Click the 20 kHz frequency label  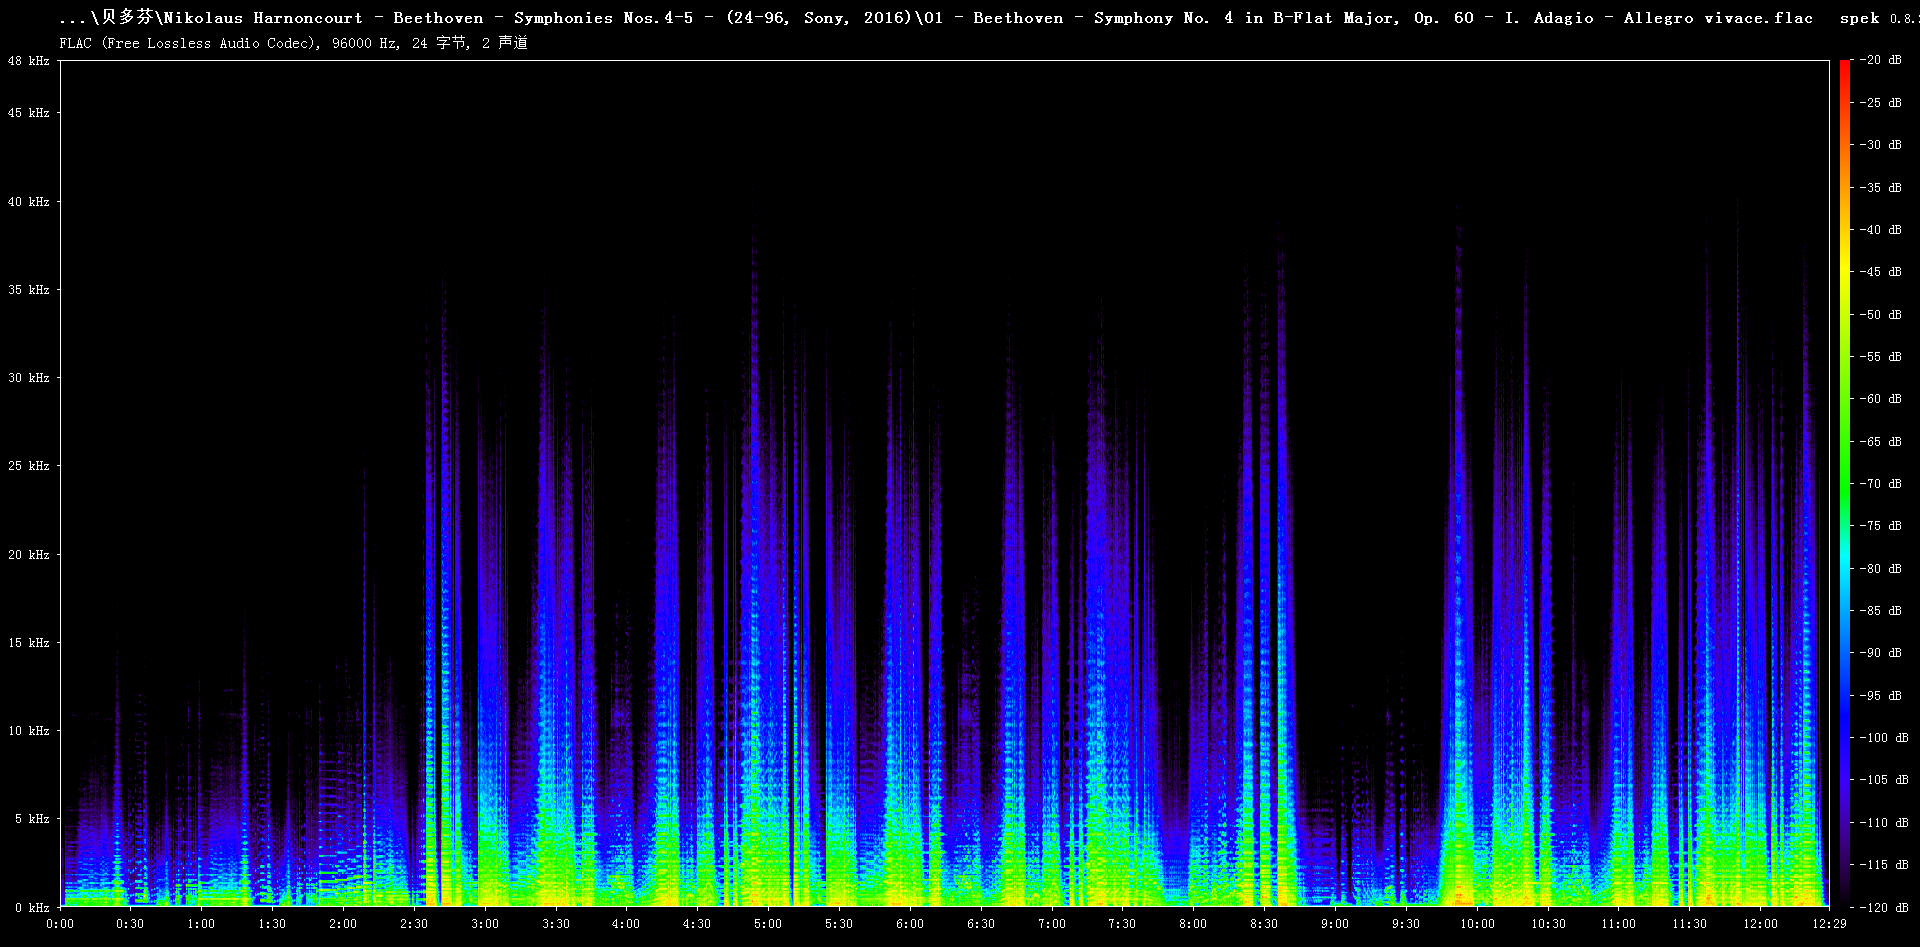(x=29, y=555)
